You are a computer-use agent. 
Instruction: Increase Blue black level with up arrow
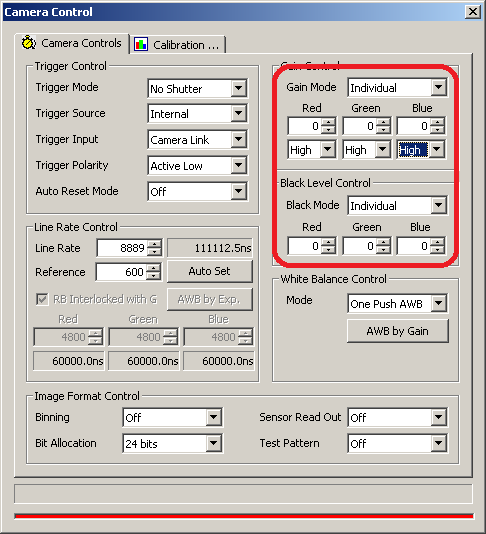(x=437, y=242)
